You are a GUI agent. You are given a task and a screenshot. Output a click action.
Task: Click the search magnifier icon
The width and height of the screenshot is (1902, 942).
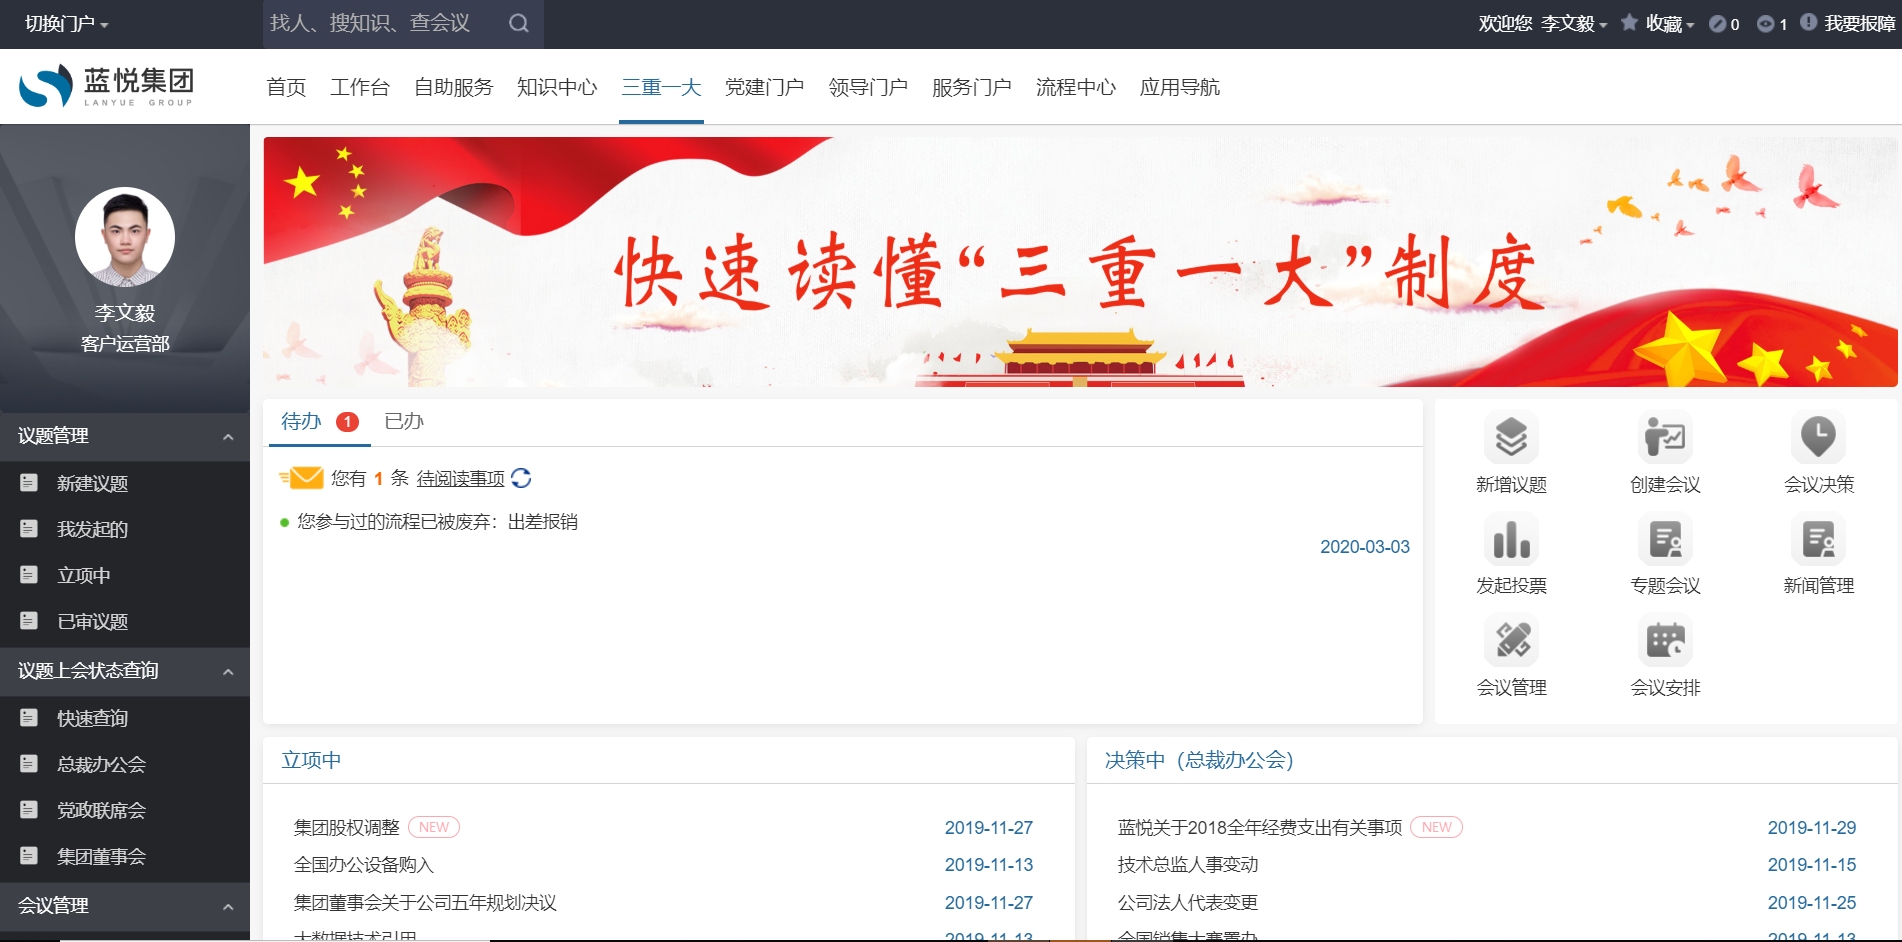517,22
